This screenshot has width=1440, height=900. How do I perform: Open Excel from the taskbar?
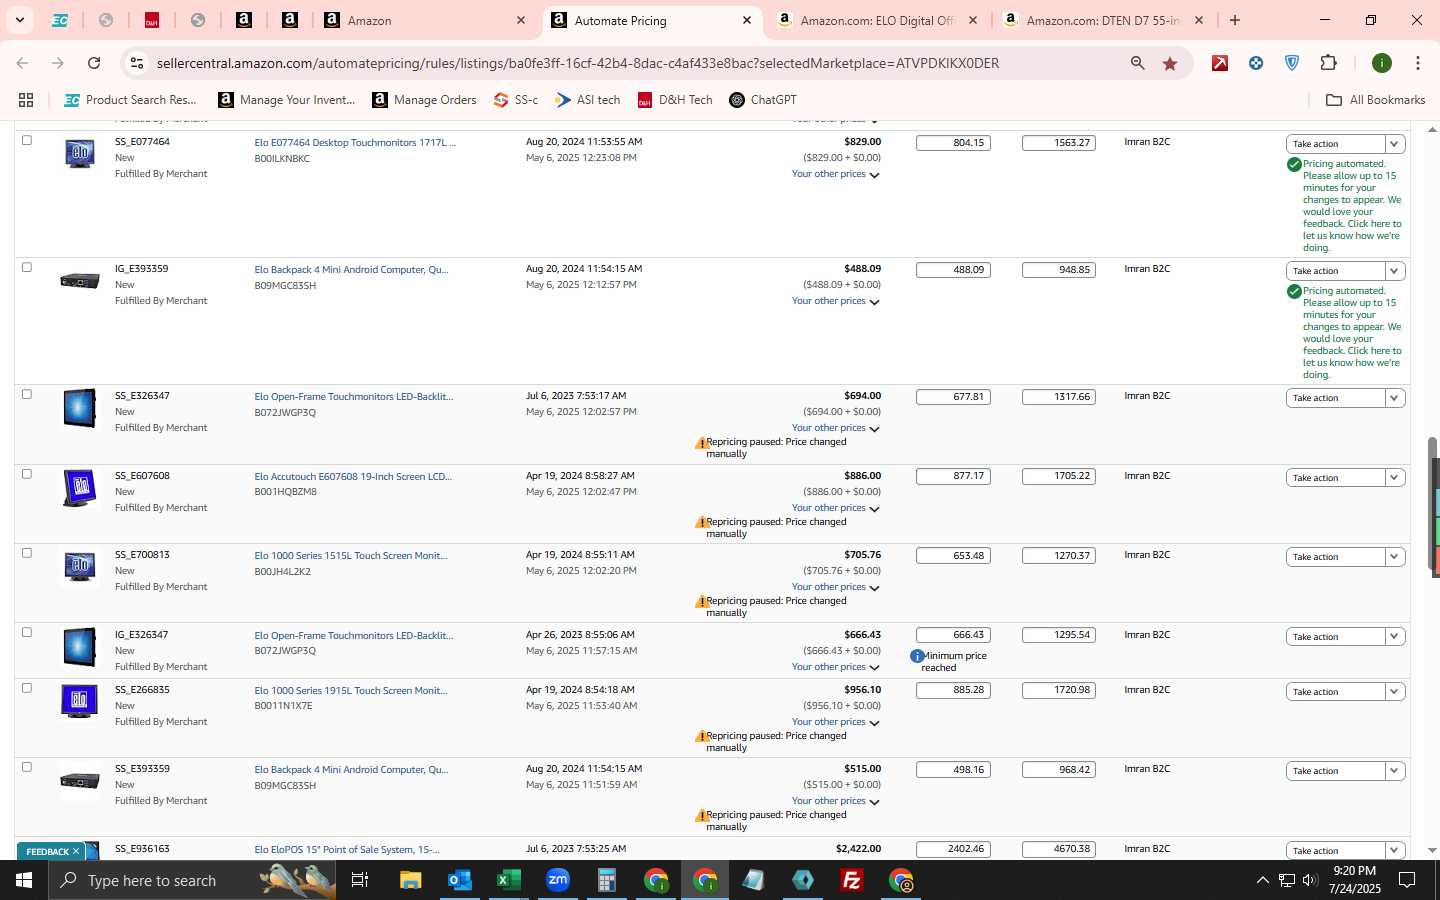click(509, 880)
